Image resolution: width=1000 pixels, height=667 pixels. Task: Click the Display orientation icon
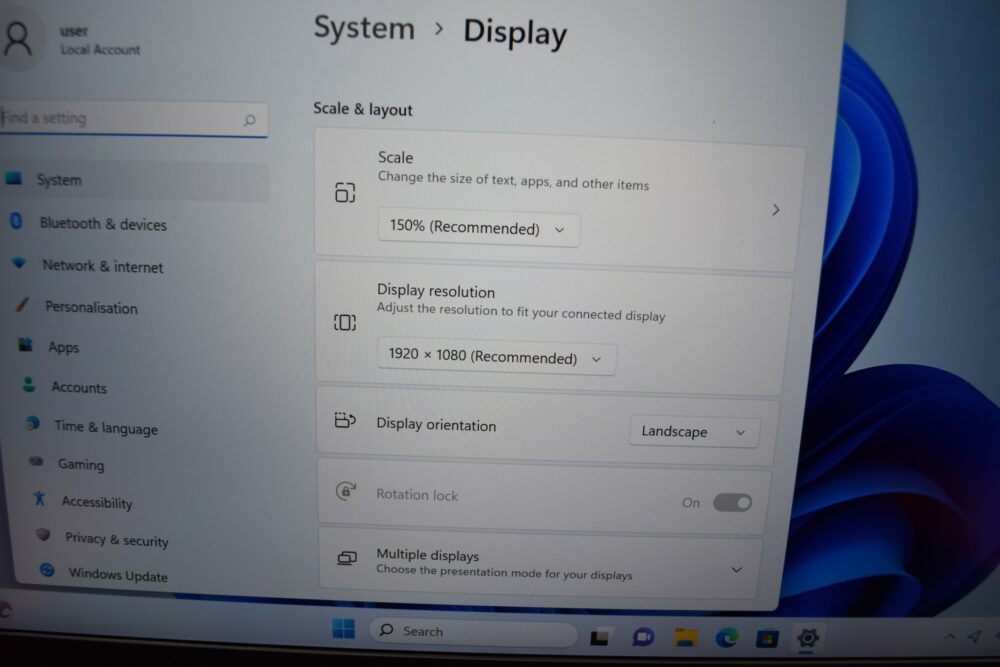coord(345,420)
